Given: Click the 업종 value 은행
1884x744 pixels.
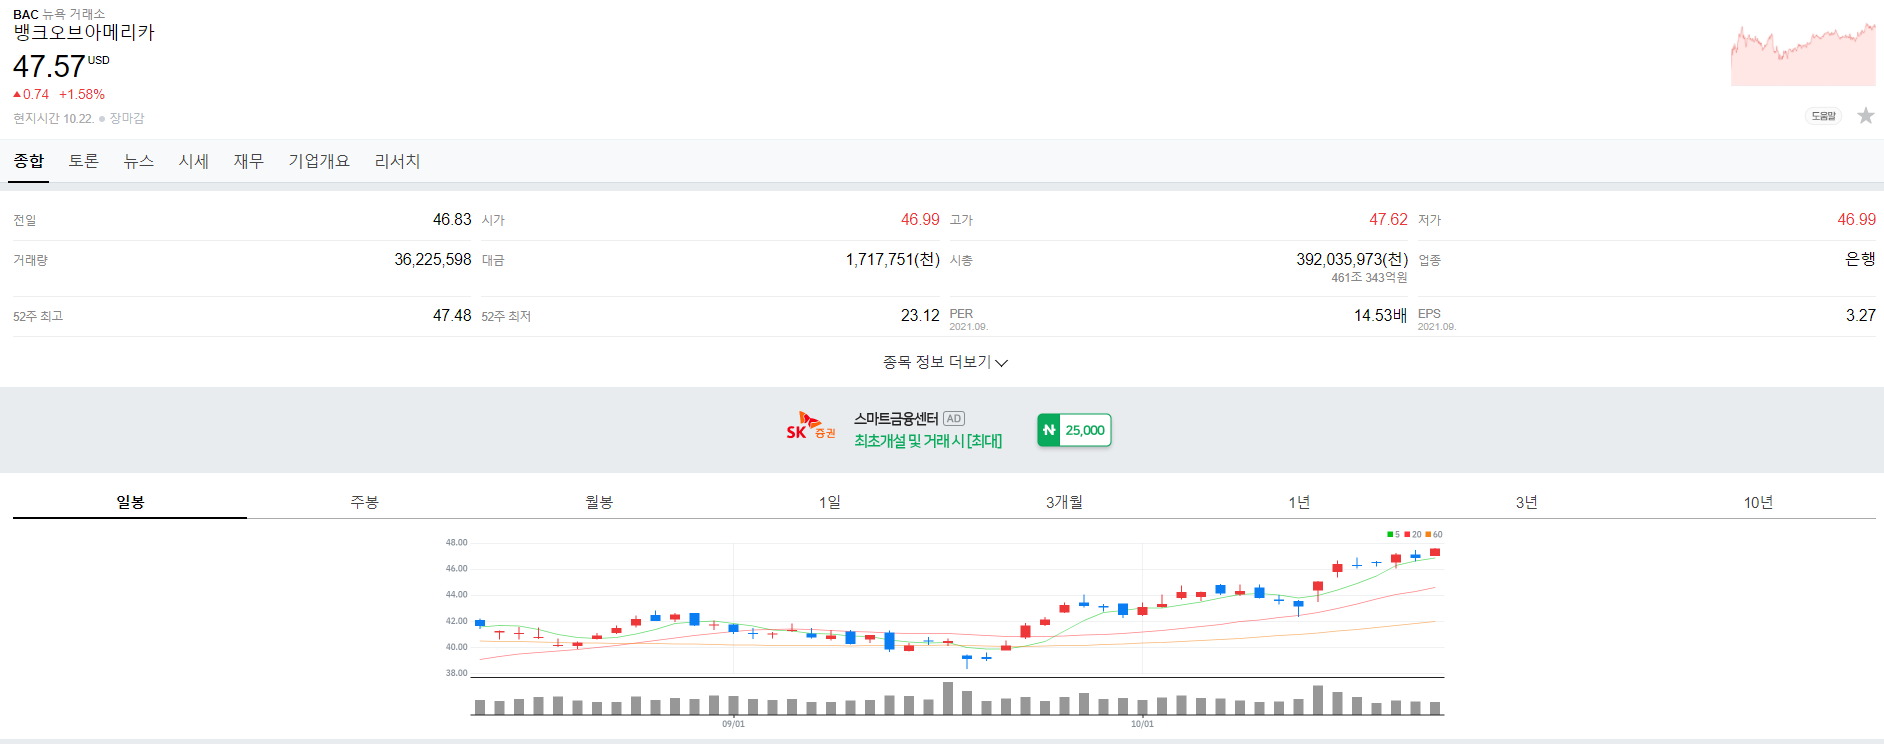Looking at the screenshot, I should point(1860,259).
